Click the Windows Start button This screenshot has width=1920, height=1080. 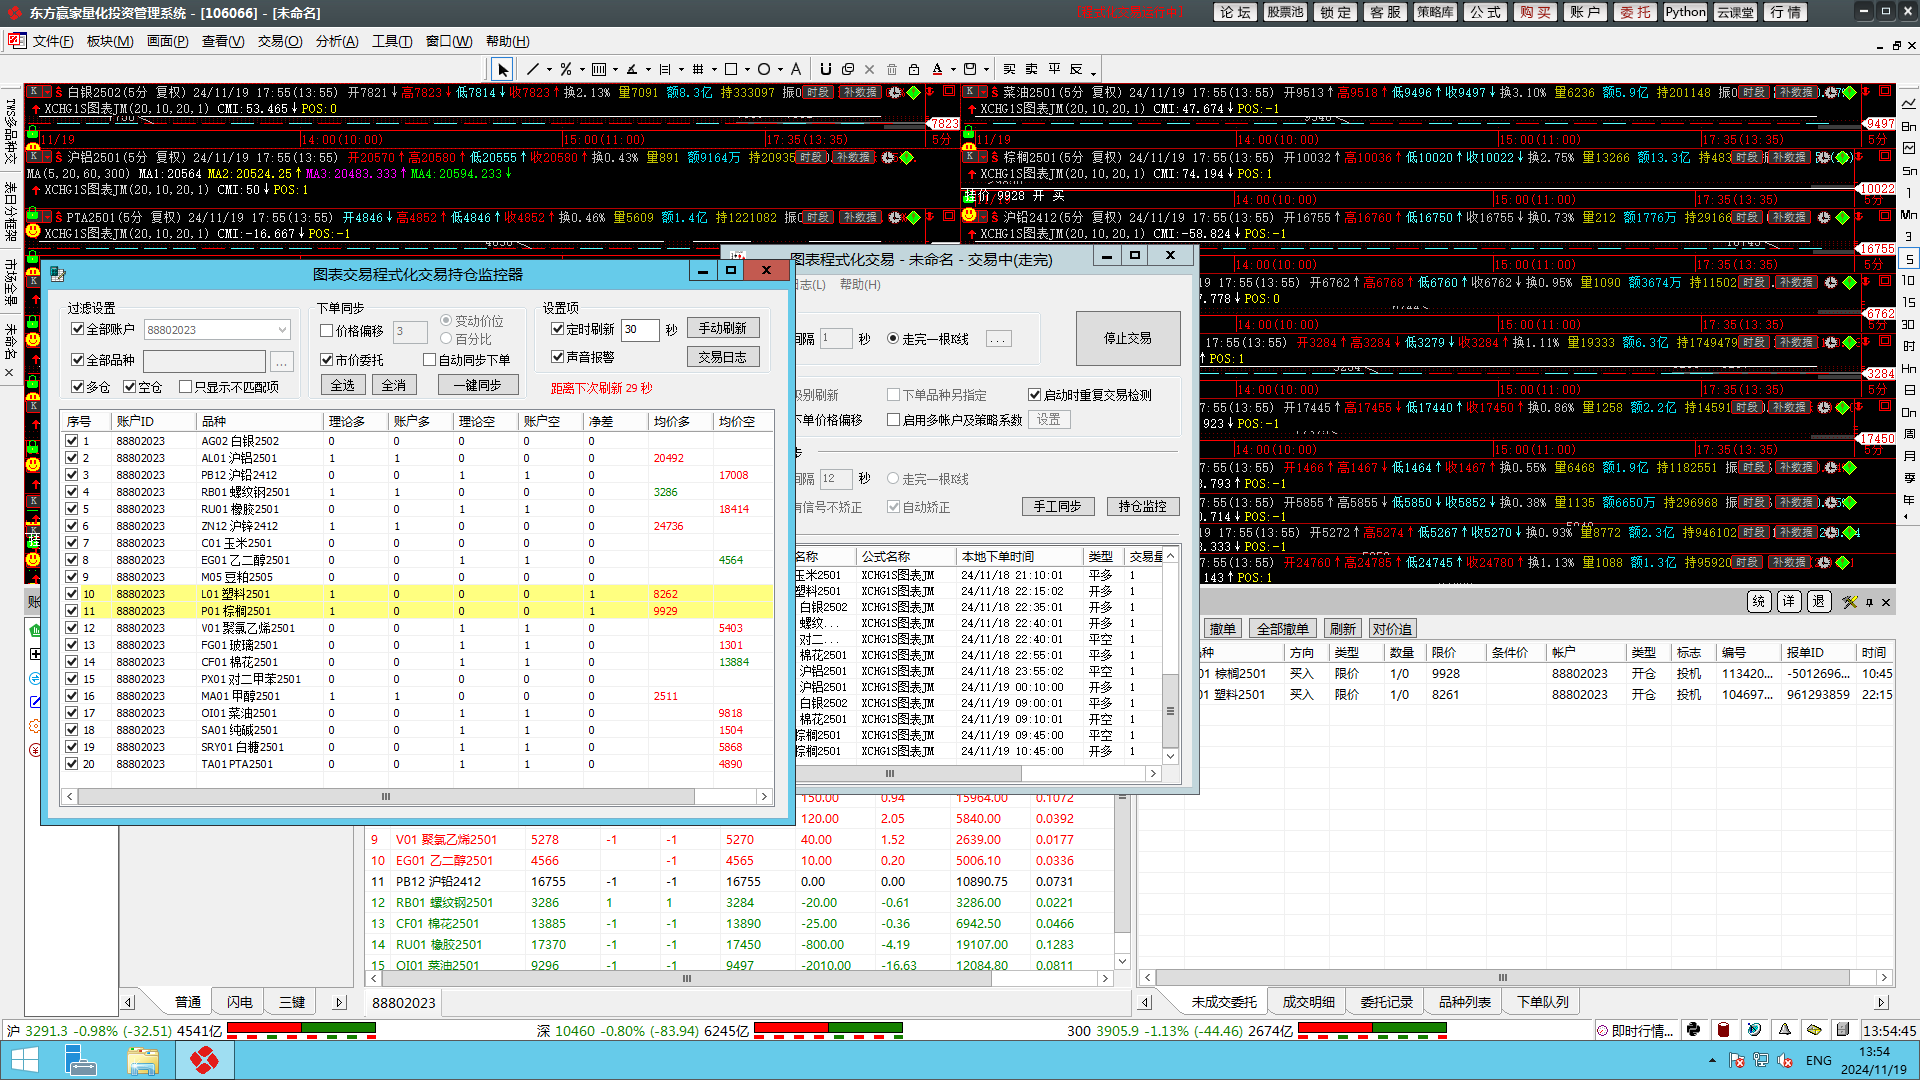click(24, 1060)
